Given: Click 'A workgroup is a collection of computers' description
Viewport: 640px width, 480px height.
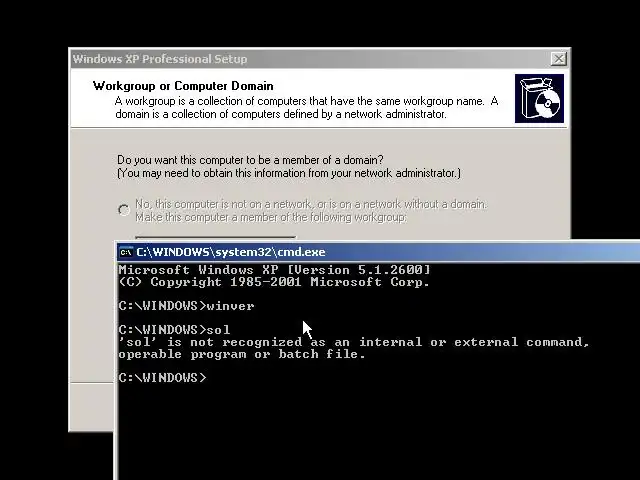Looking at the screenshot, I should [307, 107].
